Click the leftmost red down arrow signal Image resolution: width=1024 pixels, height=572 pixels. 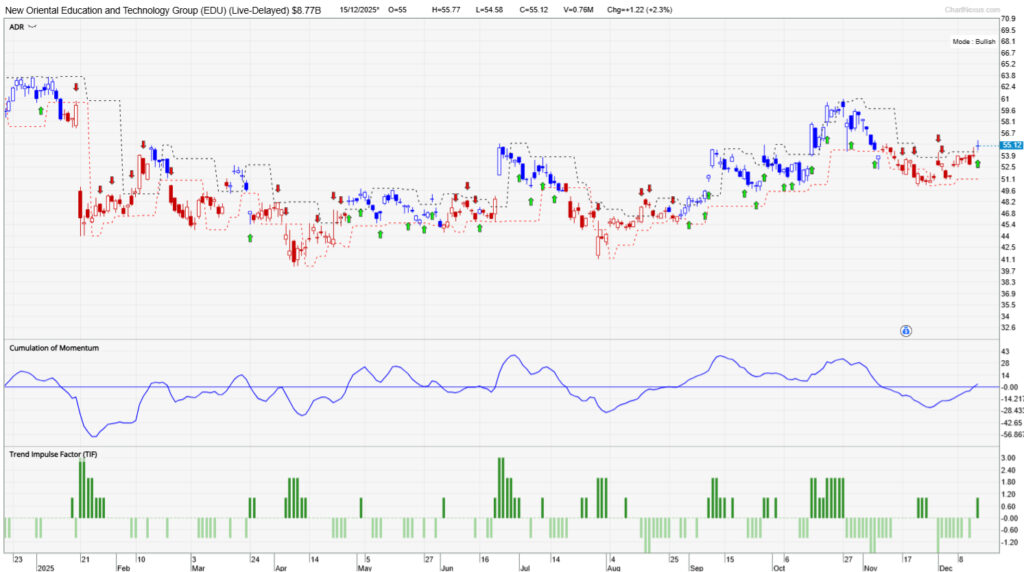(x=76, y=88)
